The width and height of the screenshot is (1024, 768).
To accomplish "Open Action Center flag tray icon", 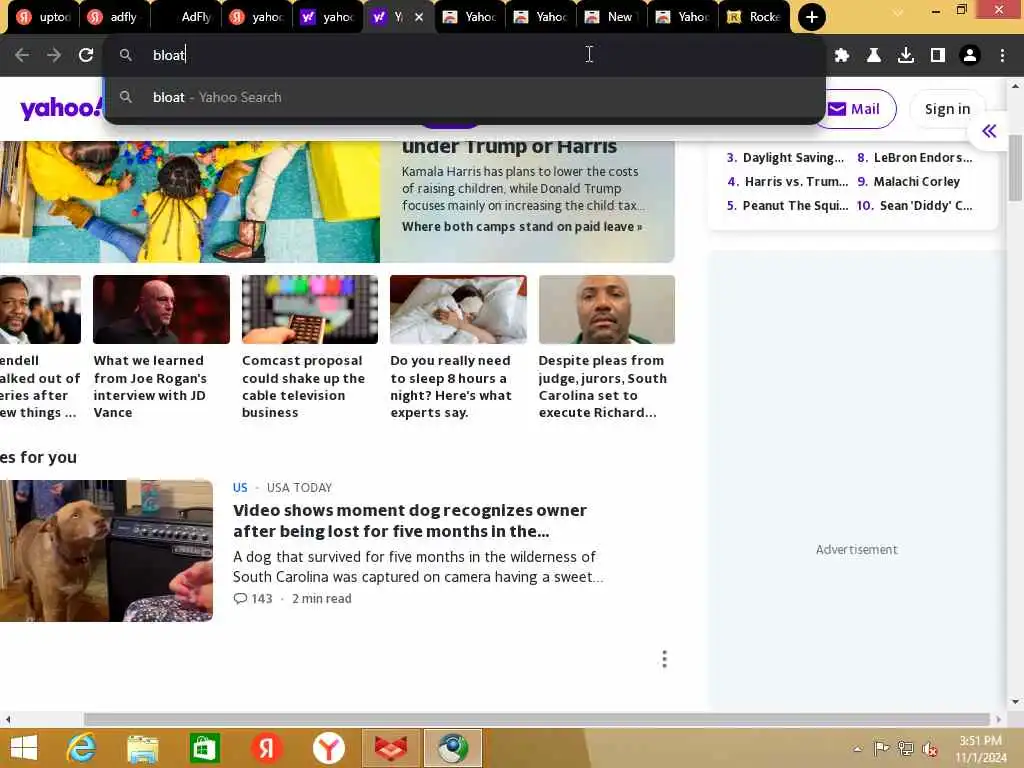I will pos(881,748).
